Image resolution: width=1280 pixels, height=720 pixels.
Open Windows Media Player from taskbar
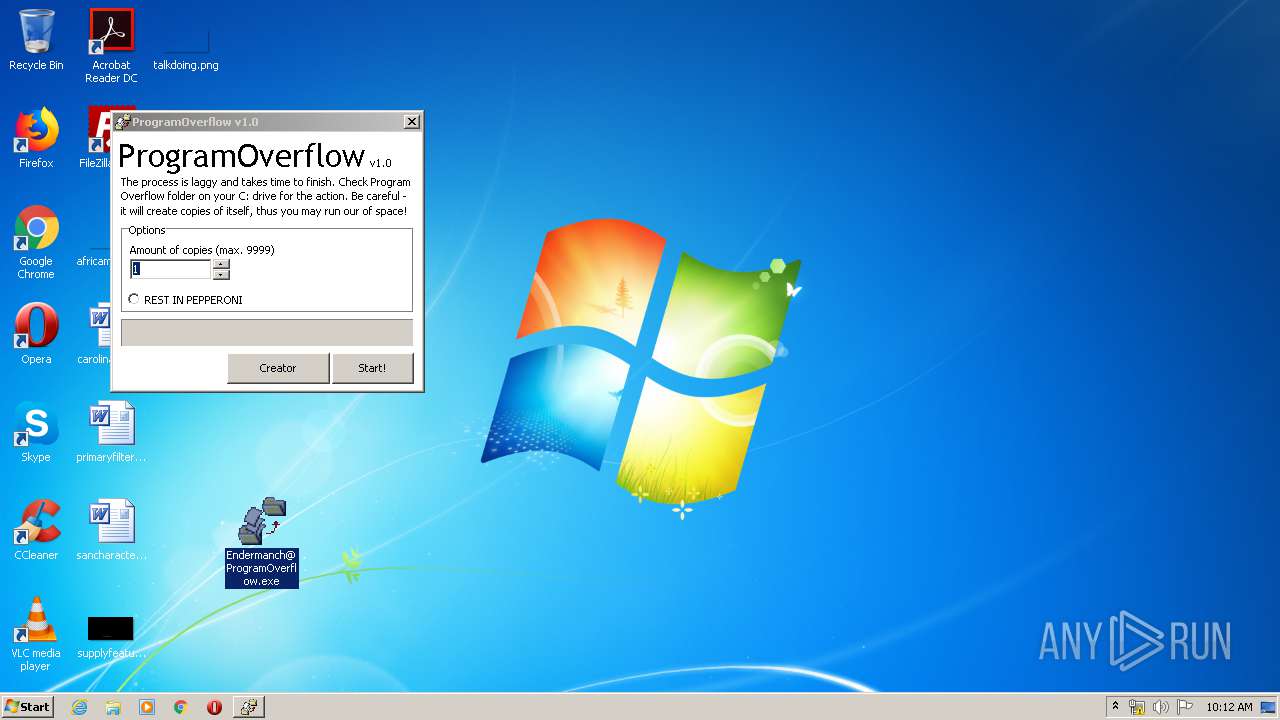(x=147, y=707)
